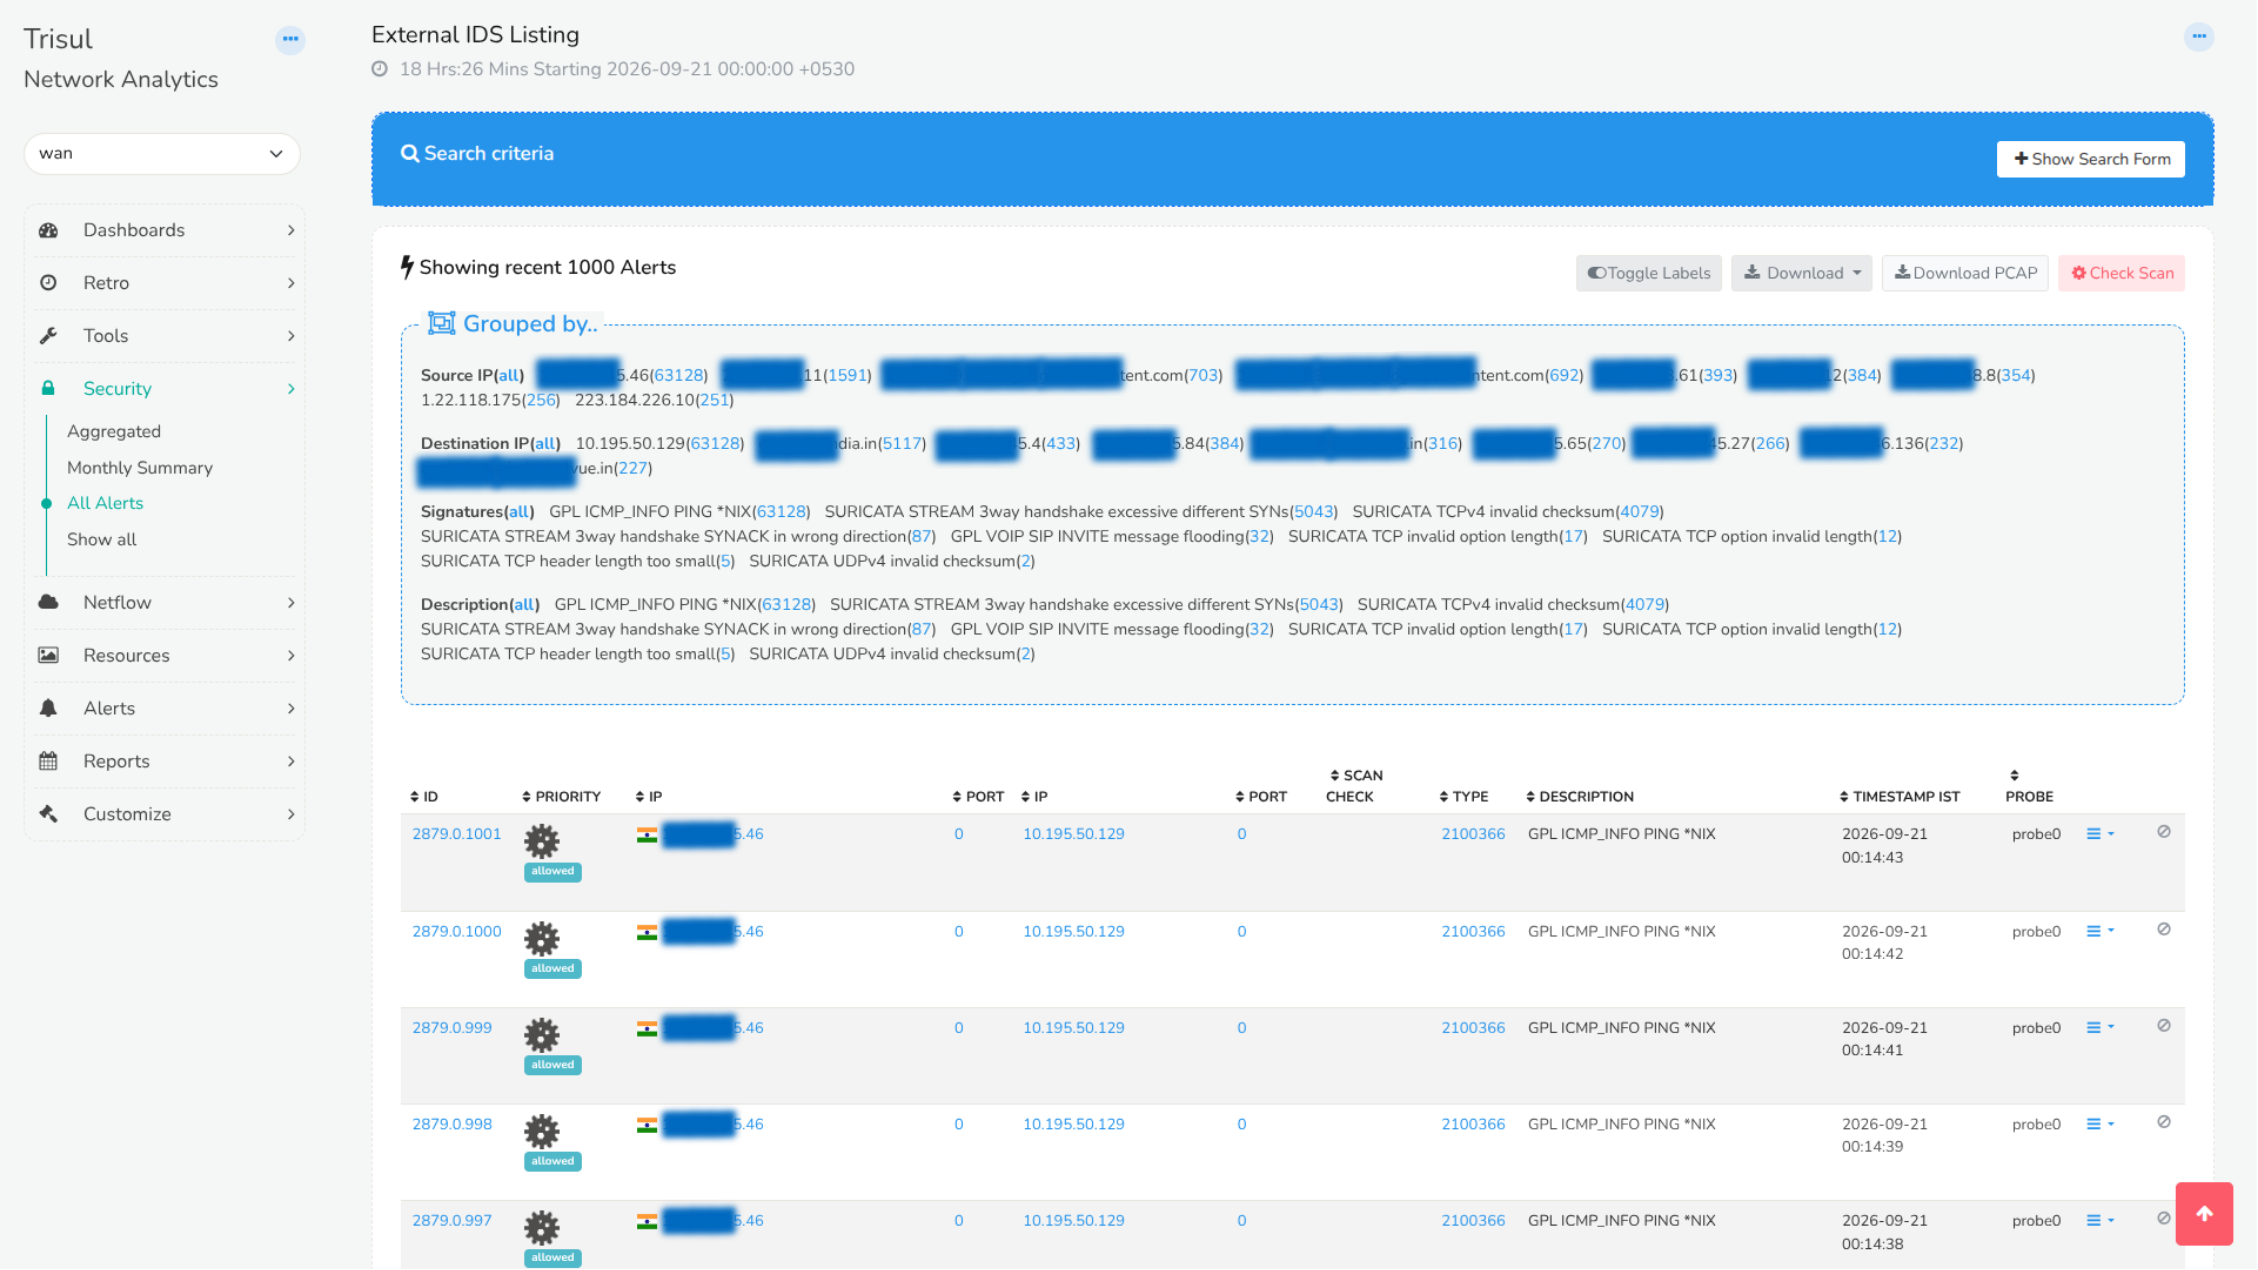
Task: Expand the Netflow menu chevron
Action: point(291,602)
